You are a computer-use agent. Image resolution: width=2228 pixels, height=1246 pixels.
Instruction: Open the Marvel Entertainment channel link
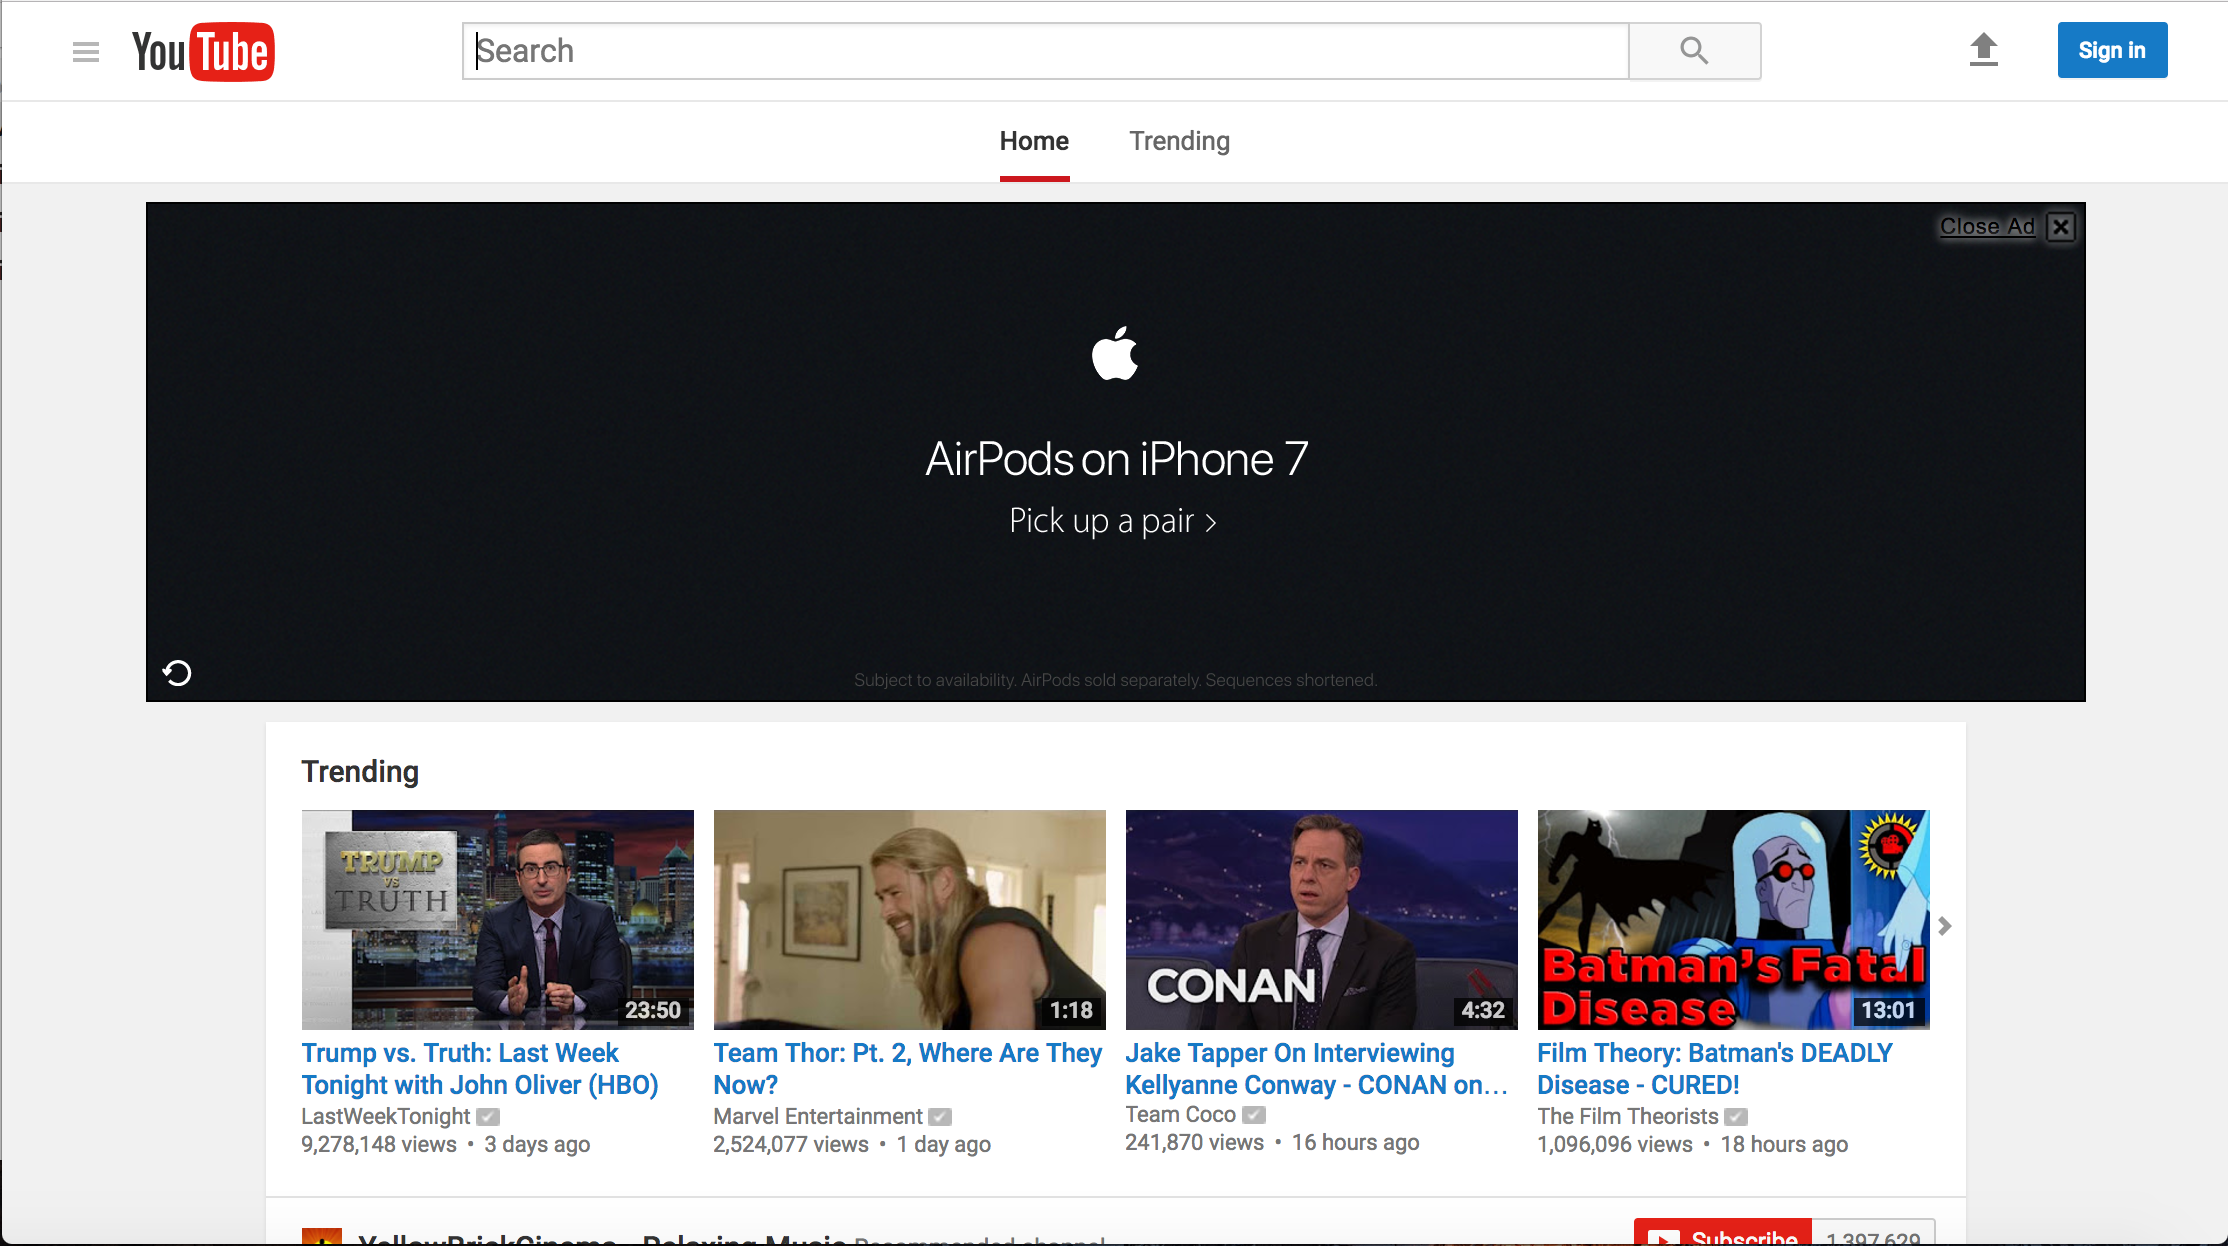(818, 1117)
